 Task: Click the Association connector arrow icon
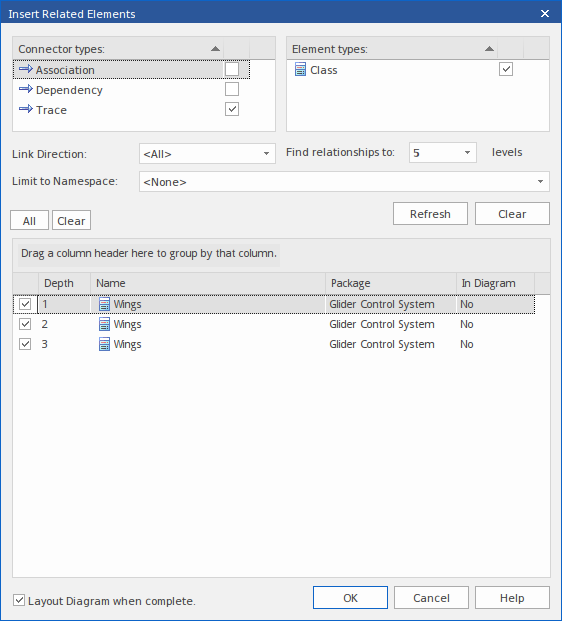pos(26,69)
